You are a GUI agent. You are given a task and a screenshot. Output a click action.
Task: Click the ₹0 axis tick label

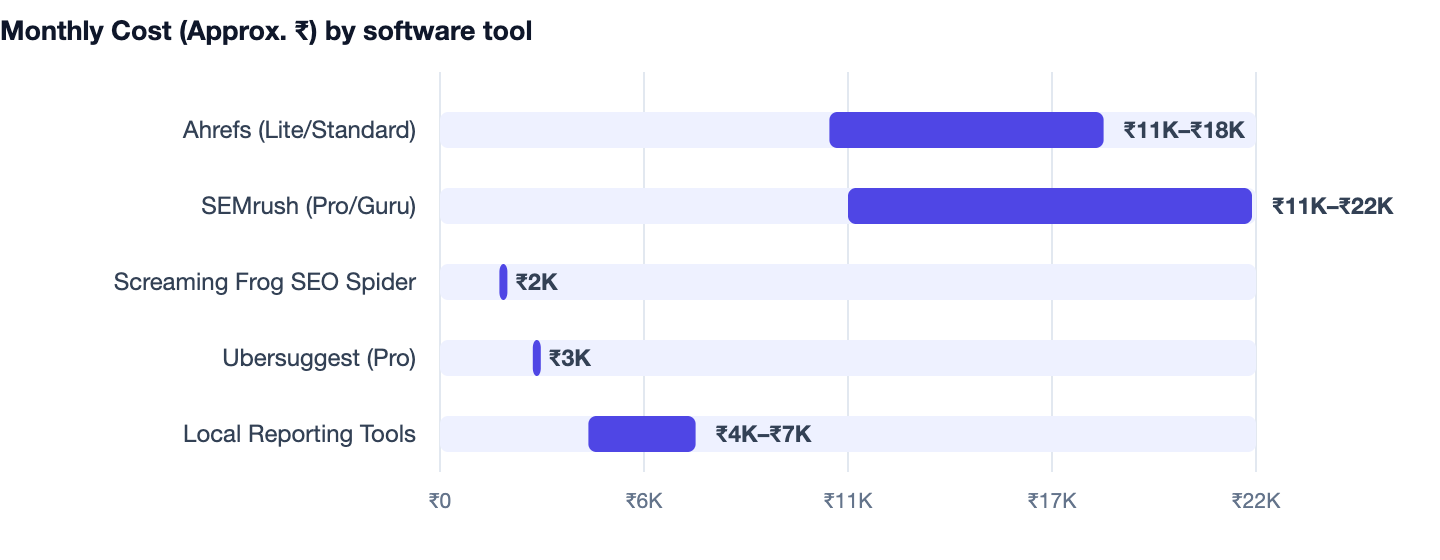(440, 500)
